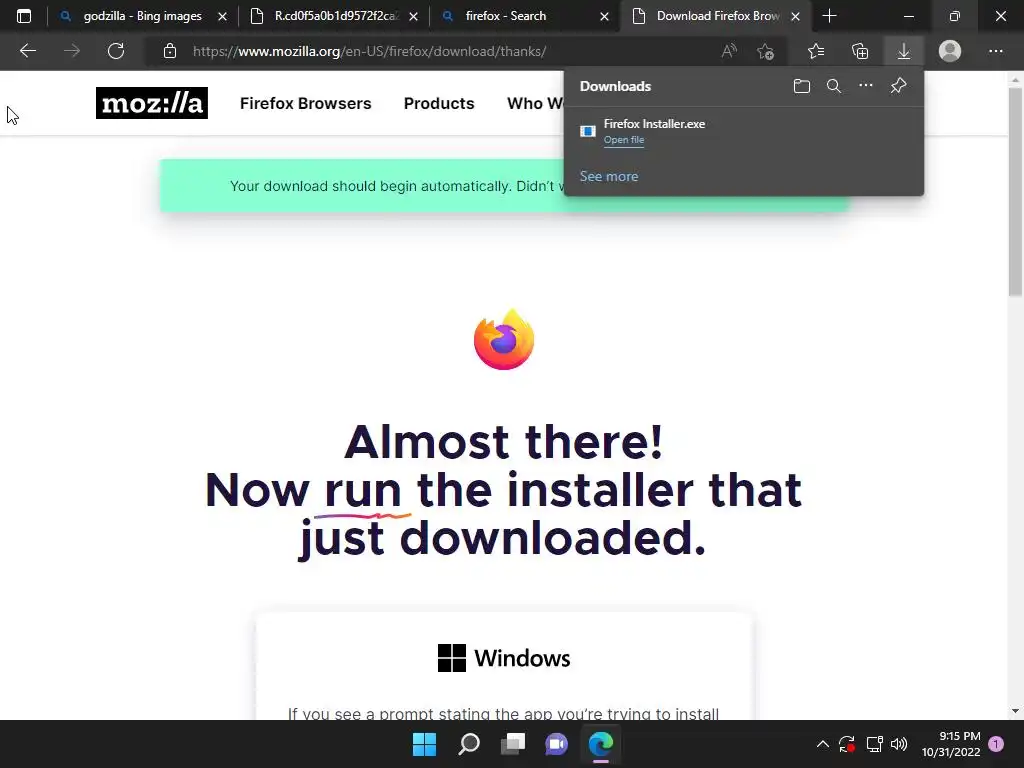Open the Favorites list
This screenshot has width=1024, height=768.
pos(816,51)
